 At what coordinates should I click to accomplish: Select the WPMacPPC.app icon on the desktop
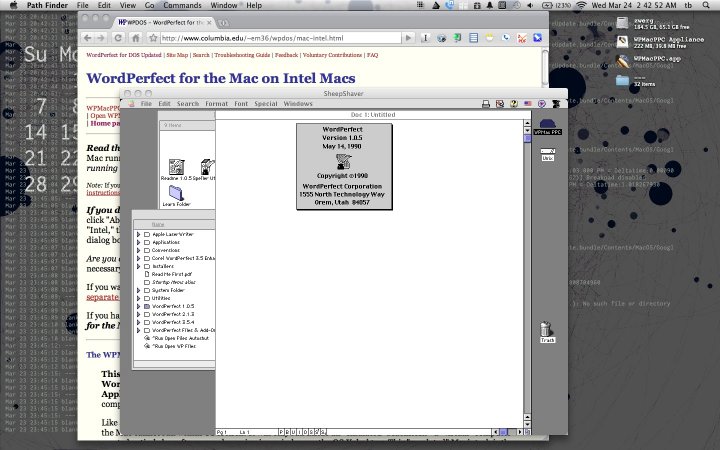[622, 61]
